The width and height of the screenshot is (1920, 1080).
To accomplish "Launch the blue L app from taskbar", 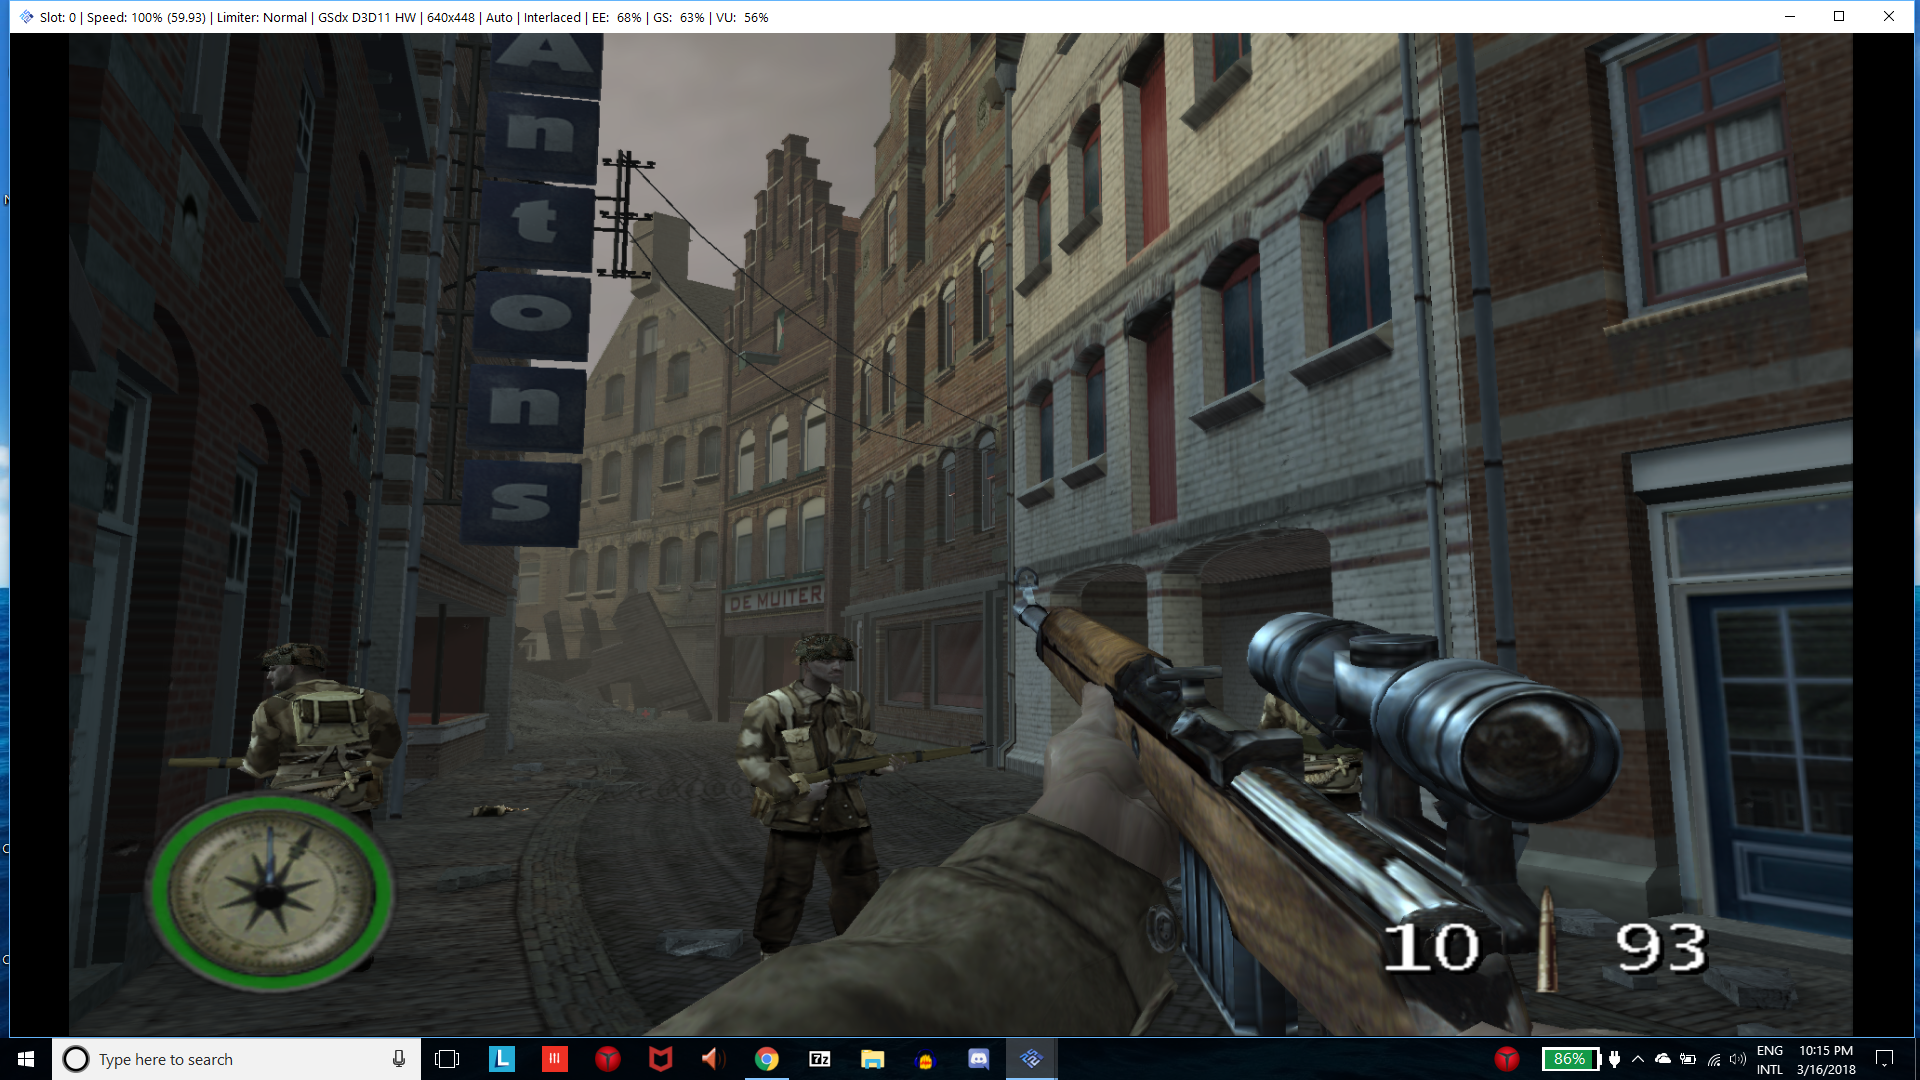I will point(501,1058).
